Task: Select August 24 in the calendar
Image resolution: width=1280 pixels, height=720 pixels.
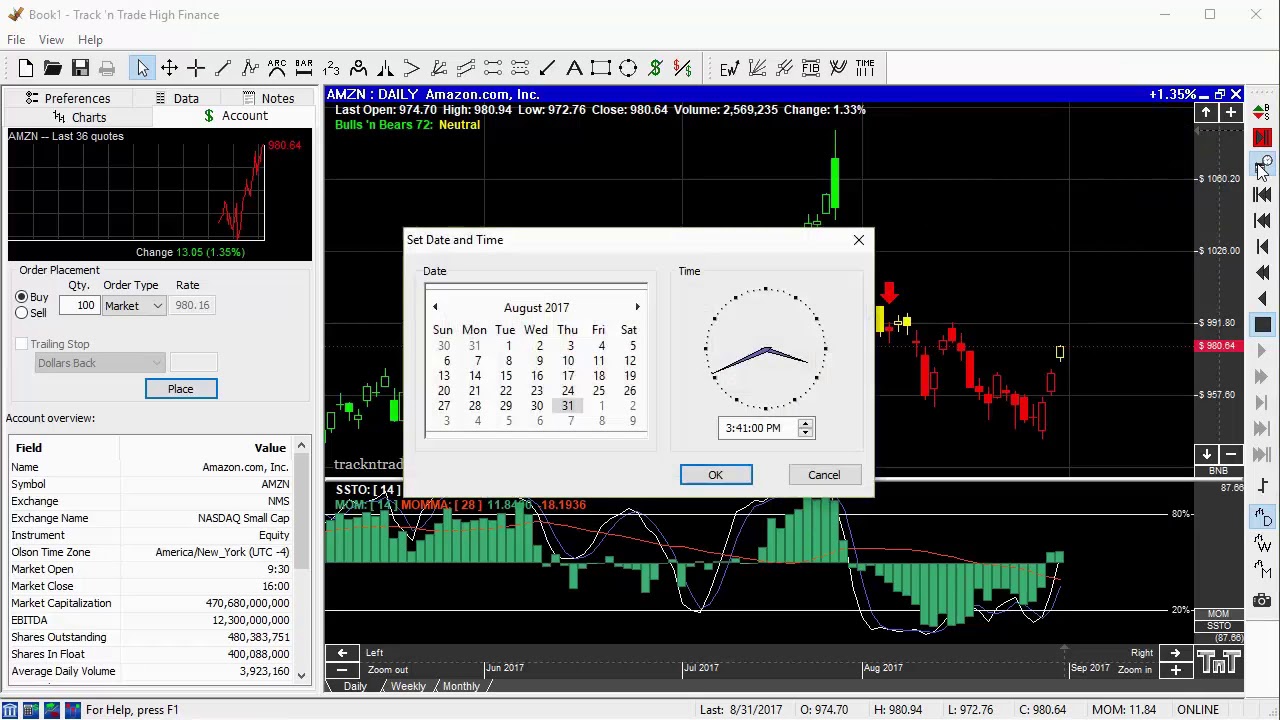Action: pos(567,391)
